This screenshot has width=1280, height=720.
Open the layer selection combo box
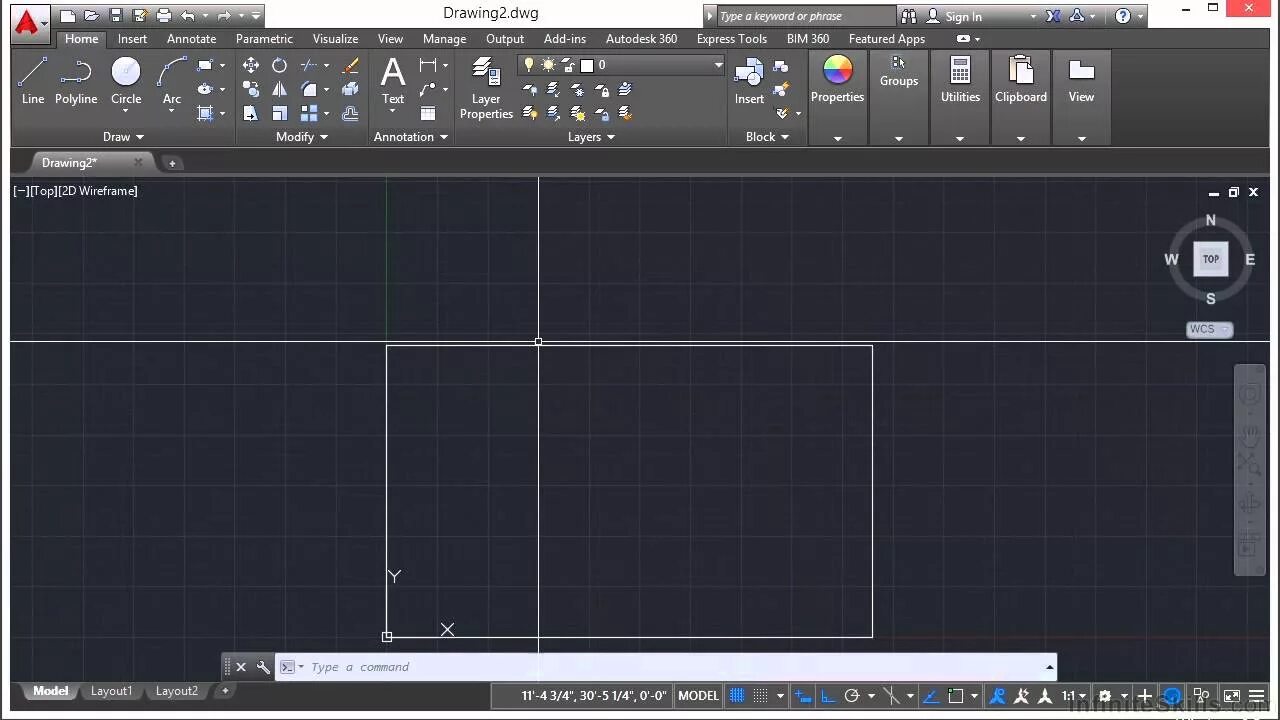pyautogui.click(x=621, y=65)
